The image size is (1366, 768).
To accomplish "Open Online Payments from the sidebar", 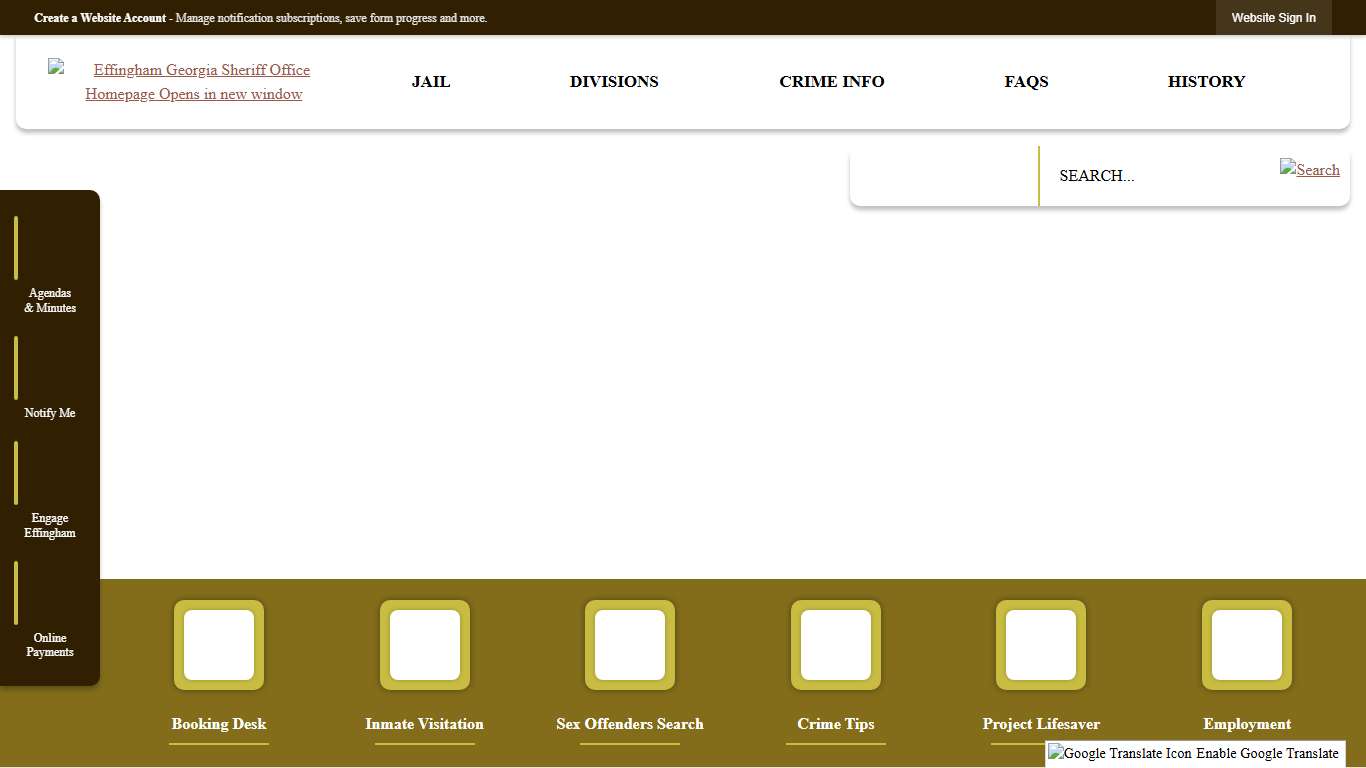I will (x=49, y=644).
